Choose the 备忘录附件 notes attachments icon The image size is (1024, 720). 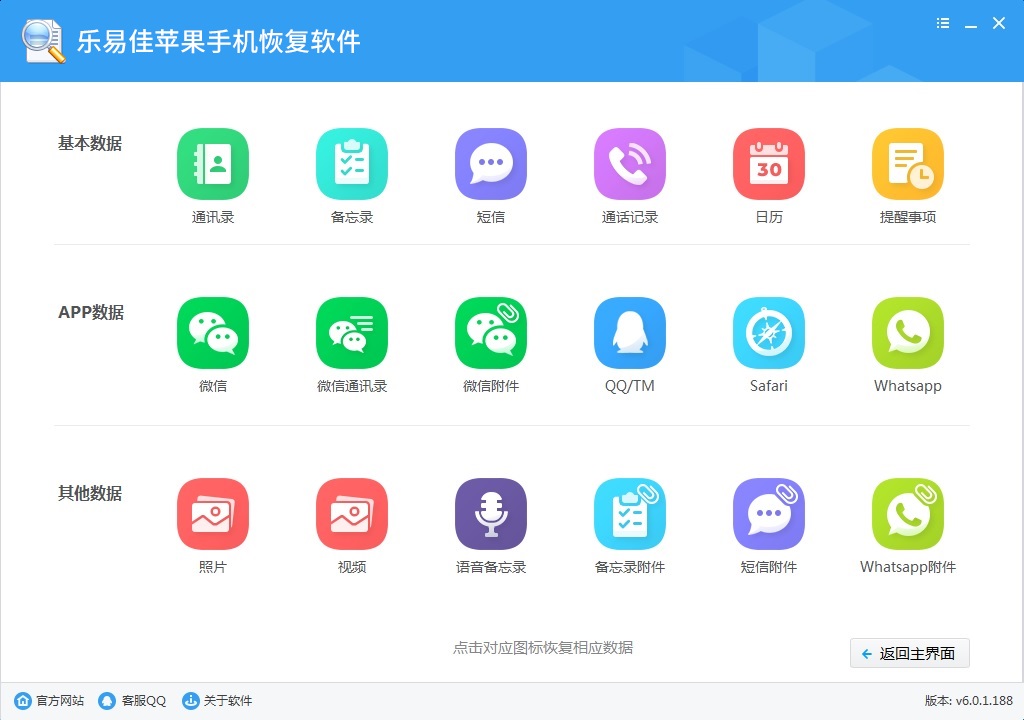[x=630, y=514]
